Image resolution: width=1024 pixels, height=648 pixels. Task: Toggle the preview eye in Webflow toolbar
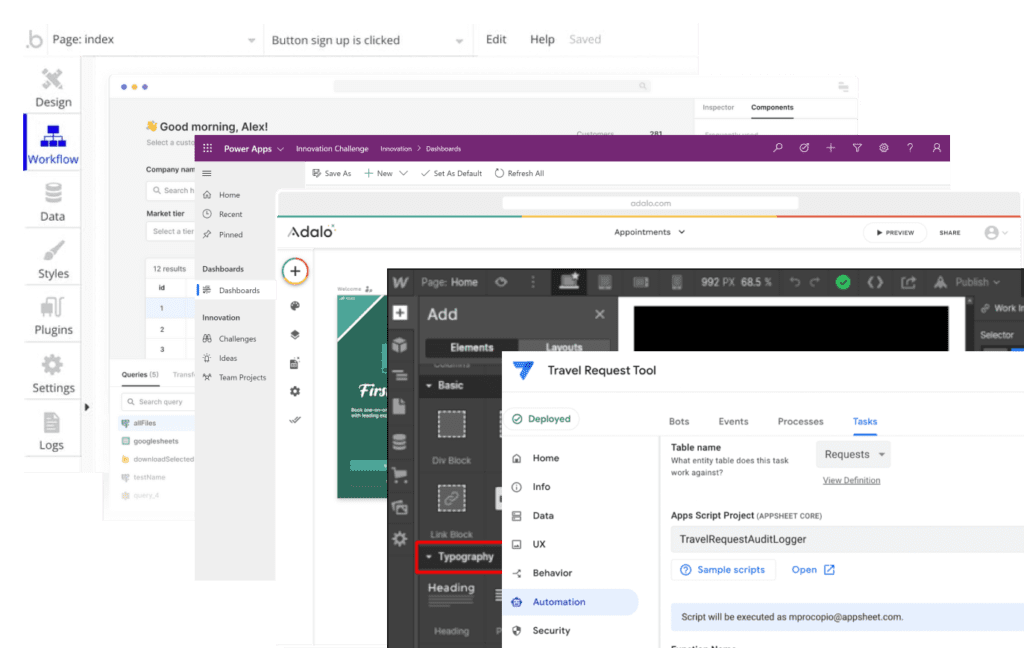[501, 282]
